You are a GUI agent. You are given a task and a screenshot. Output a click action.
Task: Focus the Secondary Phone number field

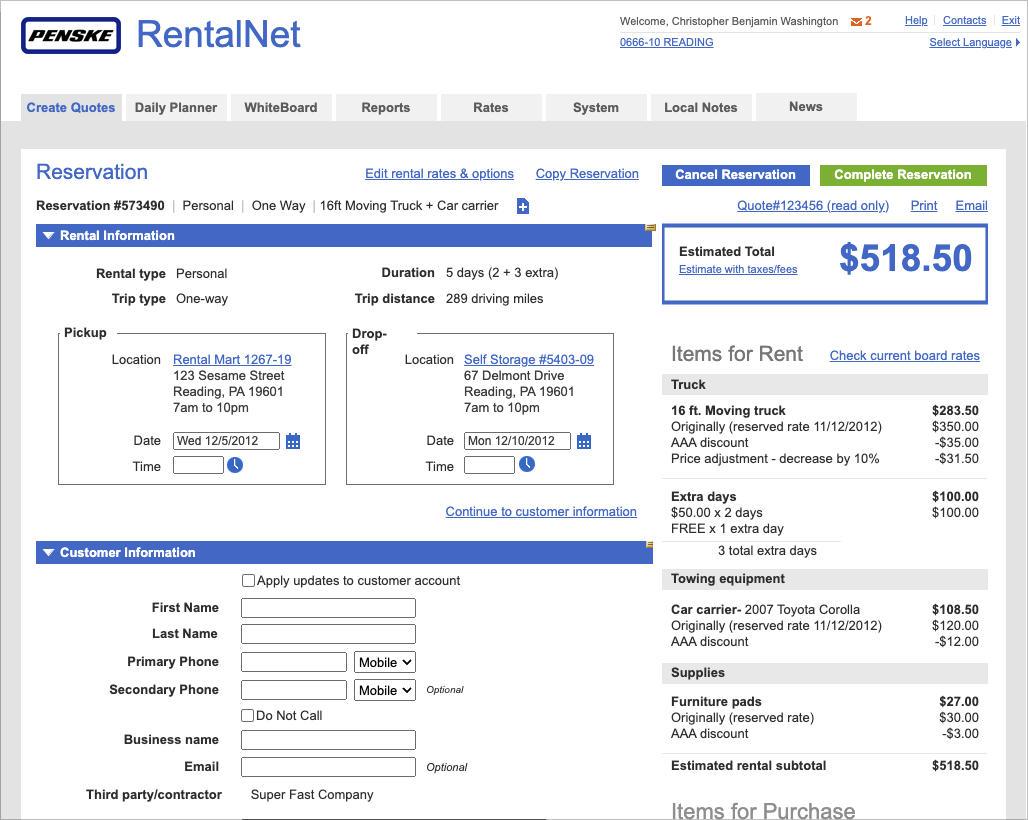pos(294,690)
